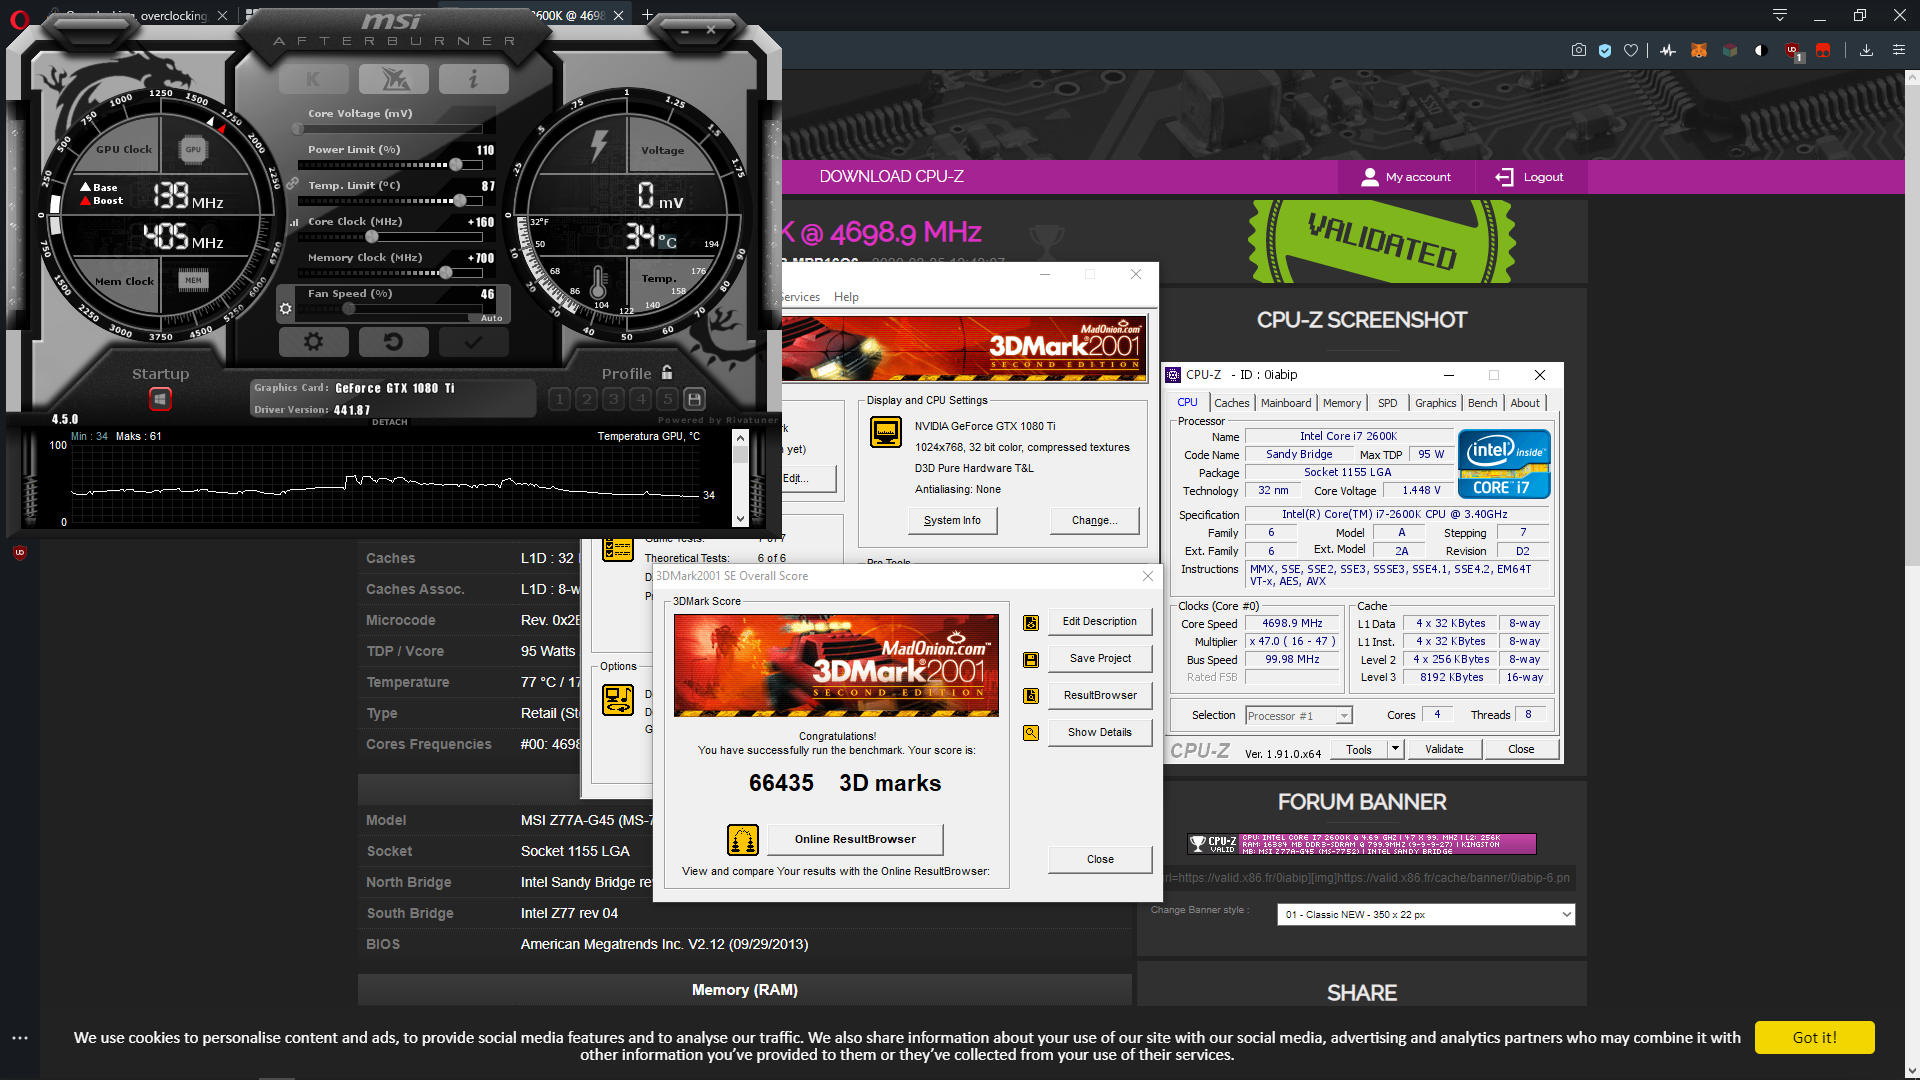Click Save Project in the 3DMark score dialog
This screenshot has width=1920, height=1080.
pyautogui.click(x=1100, y=658)
